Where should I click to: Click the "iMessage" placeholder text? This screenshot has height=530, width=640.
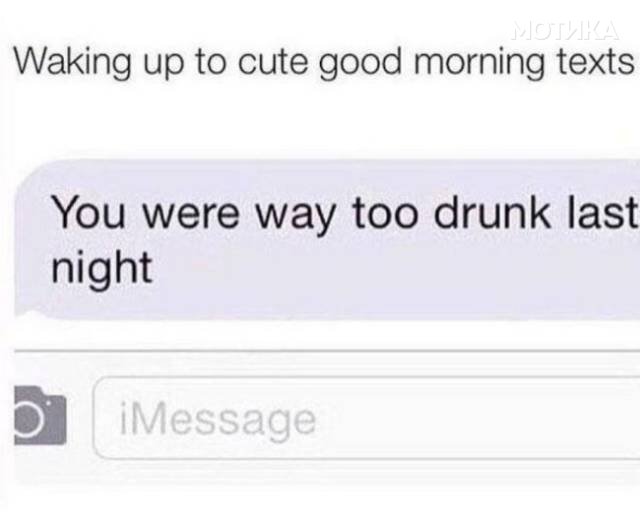coord(218,420)
